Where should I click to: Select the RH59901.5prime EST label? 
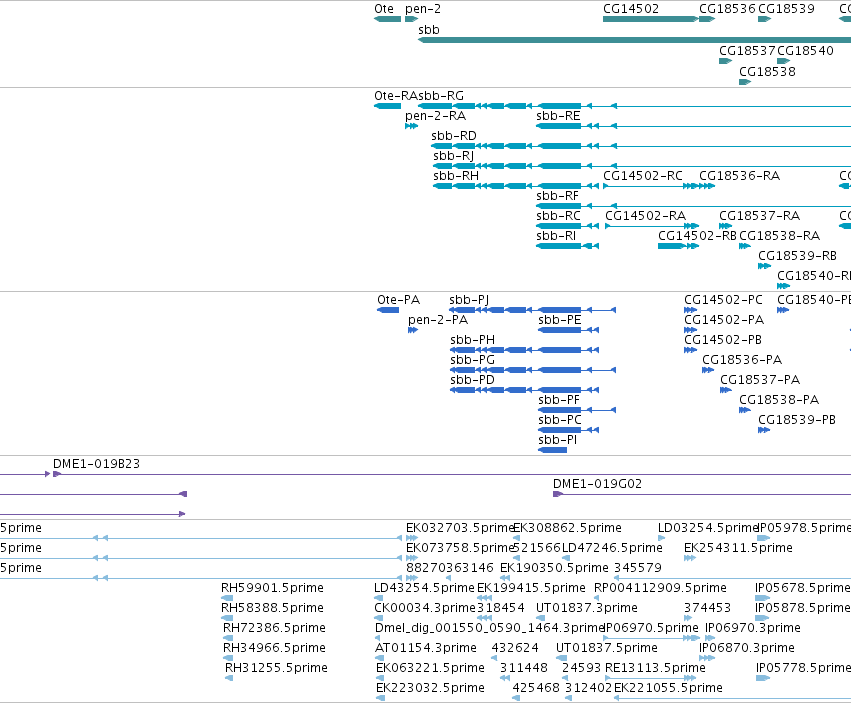click(272, 588)
